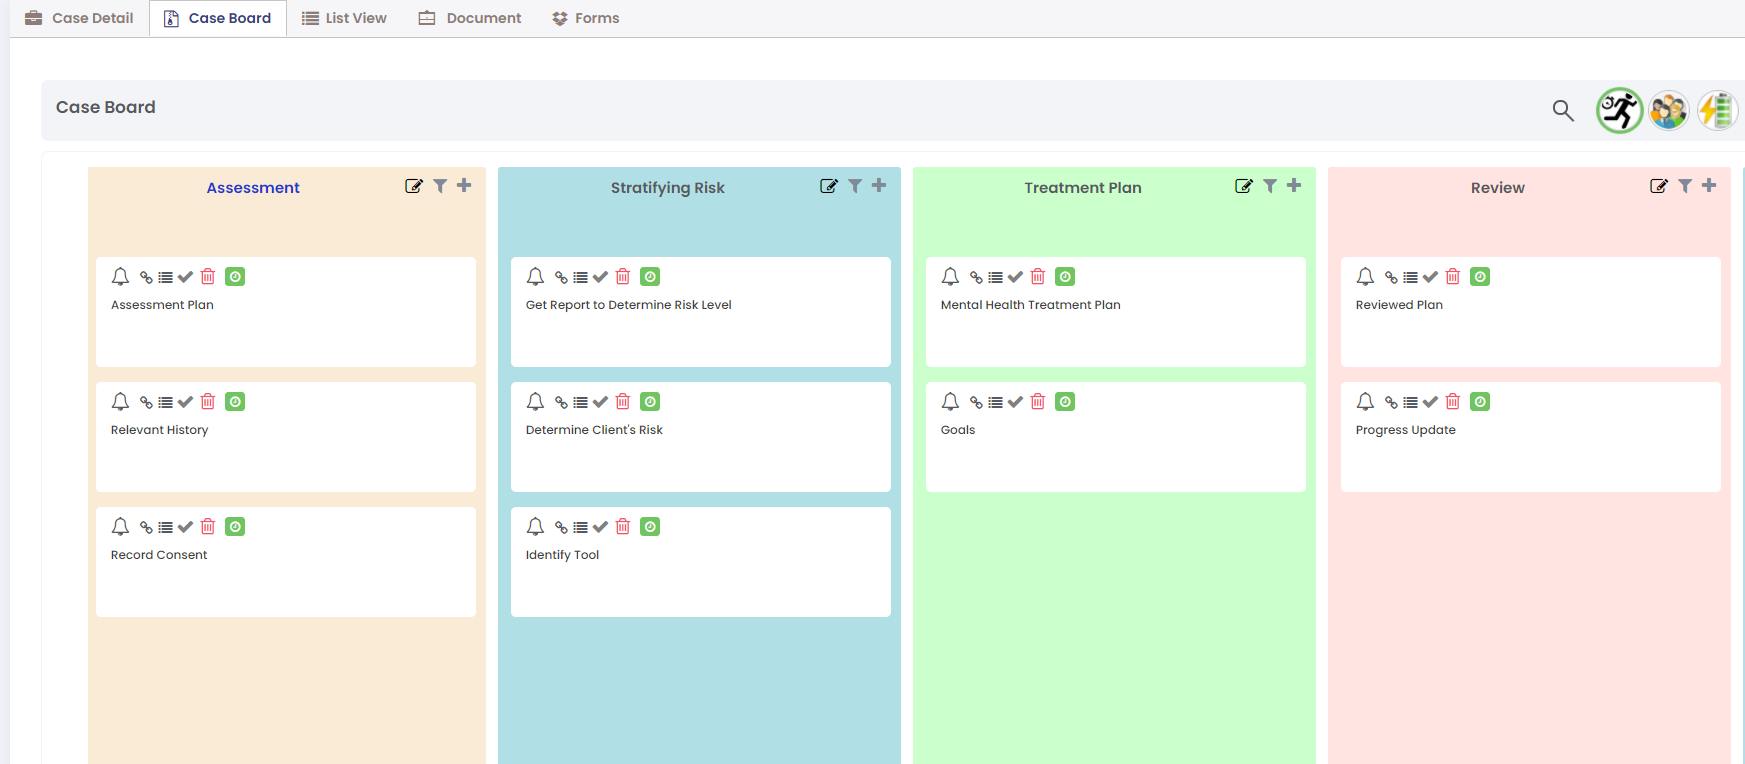Go to the Forms tab
Viewport: 1745px width, 764px height.
(x=586, y=18)
